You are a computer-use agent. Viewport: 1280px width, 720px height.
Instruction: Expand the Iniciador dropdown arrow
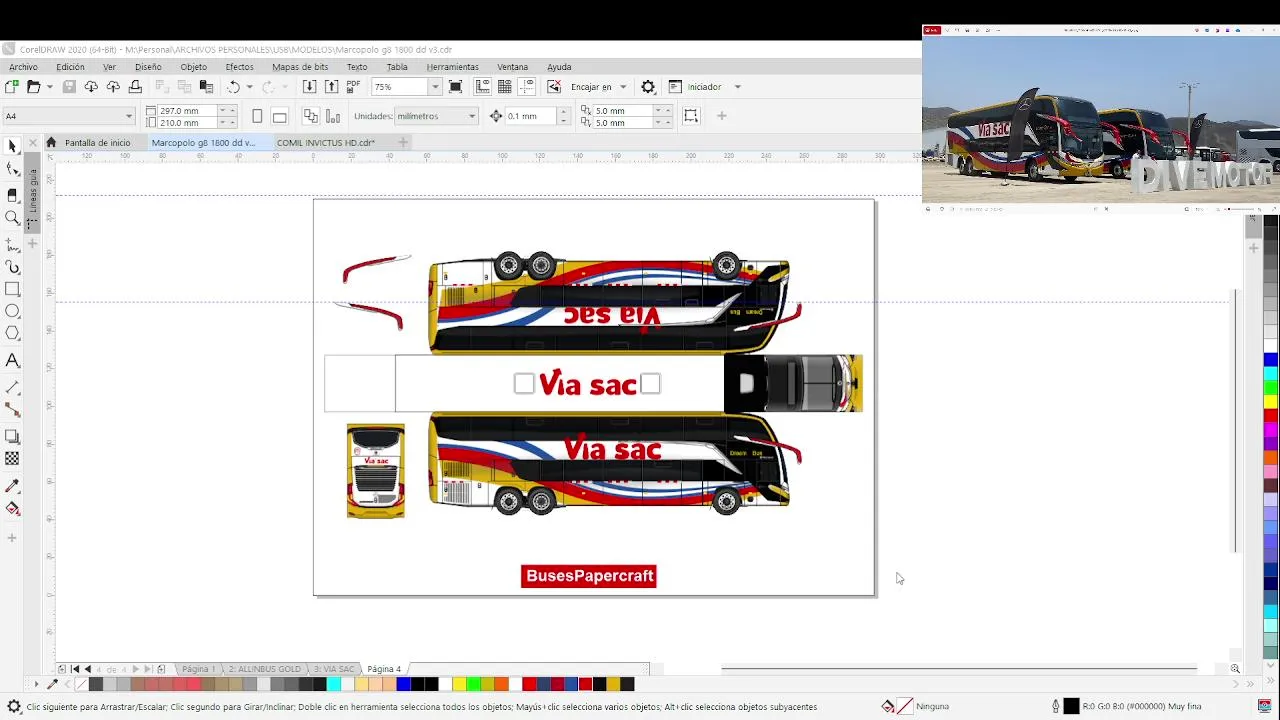click(x=737, y=87)
